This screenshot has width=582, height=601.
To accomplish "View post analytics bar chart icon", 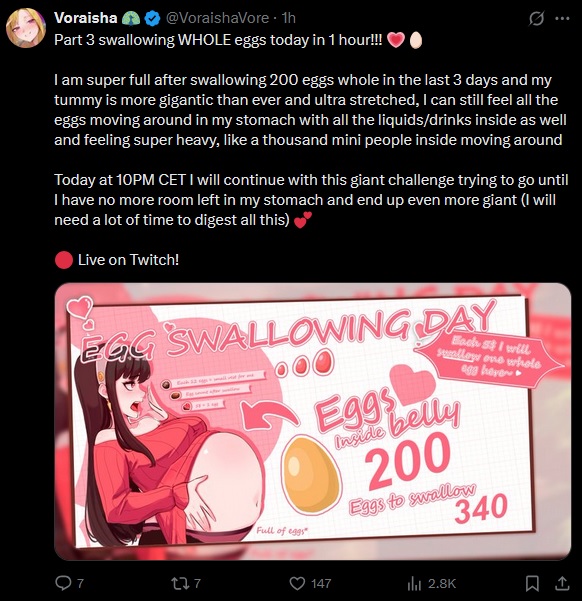I will [x=414, y=583].
